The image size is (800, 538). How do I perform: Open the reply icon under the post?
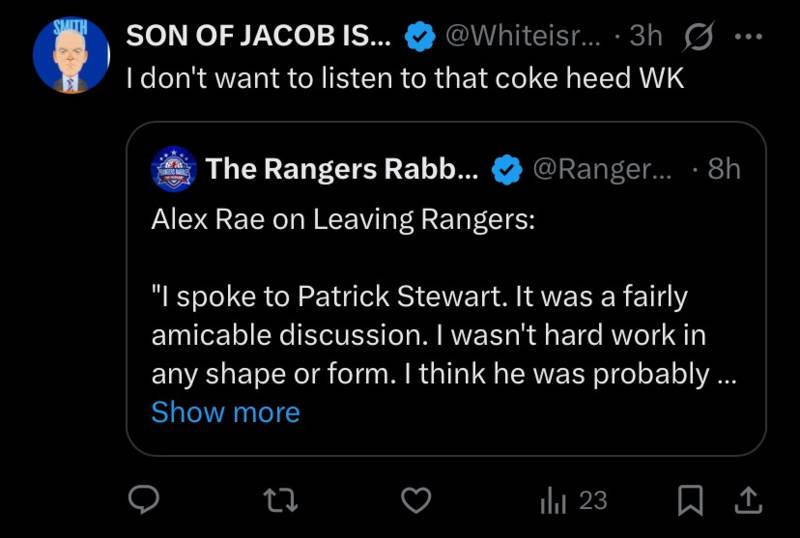click(147, 499)
